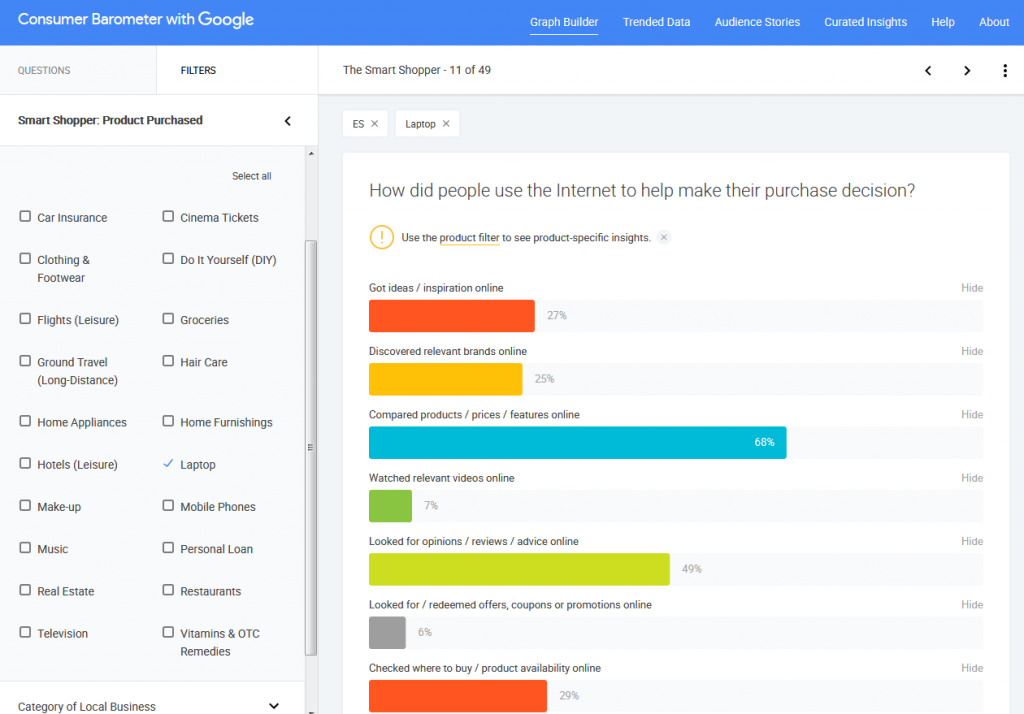The height and width of the screenshot is (714, 1024).
Task: Check Vitamins & OTC Remedies checkbox
Action: (x=168, y=632)
